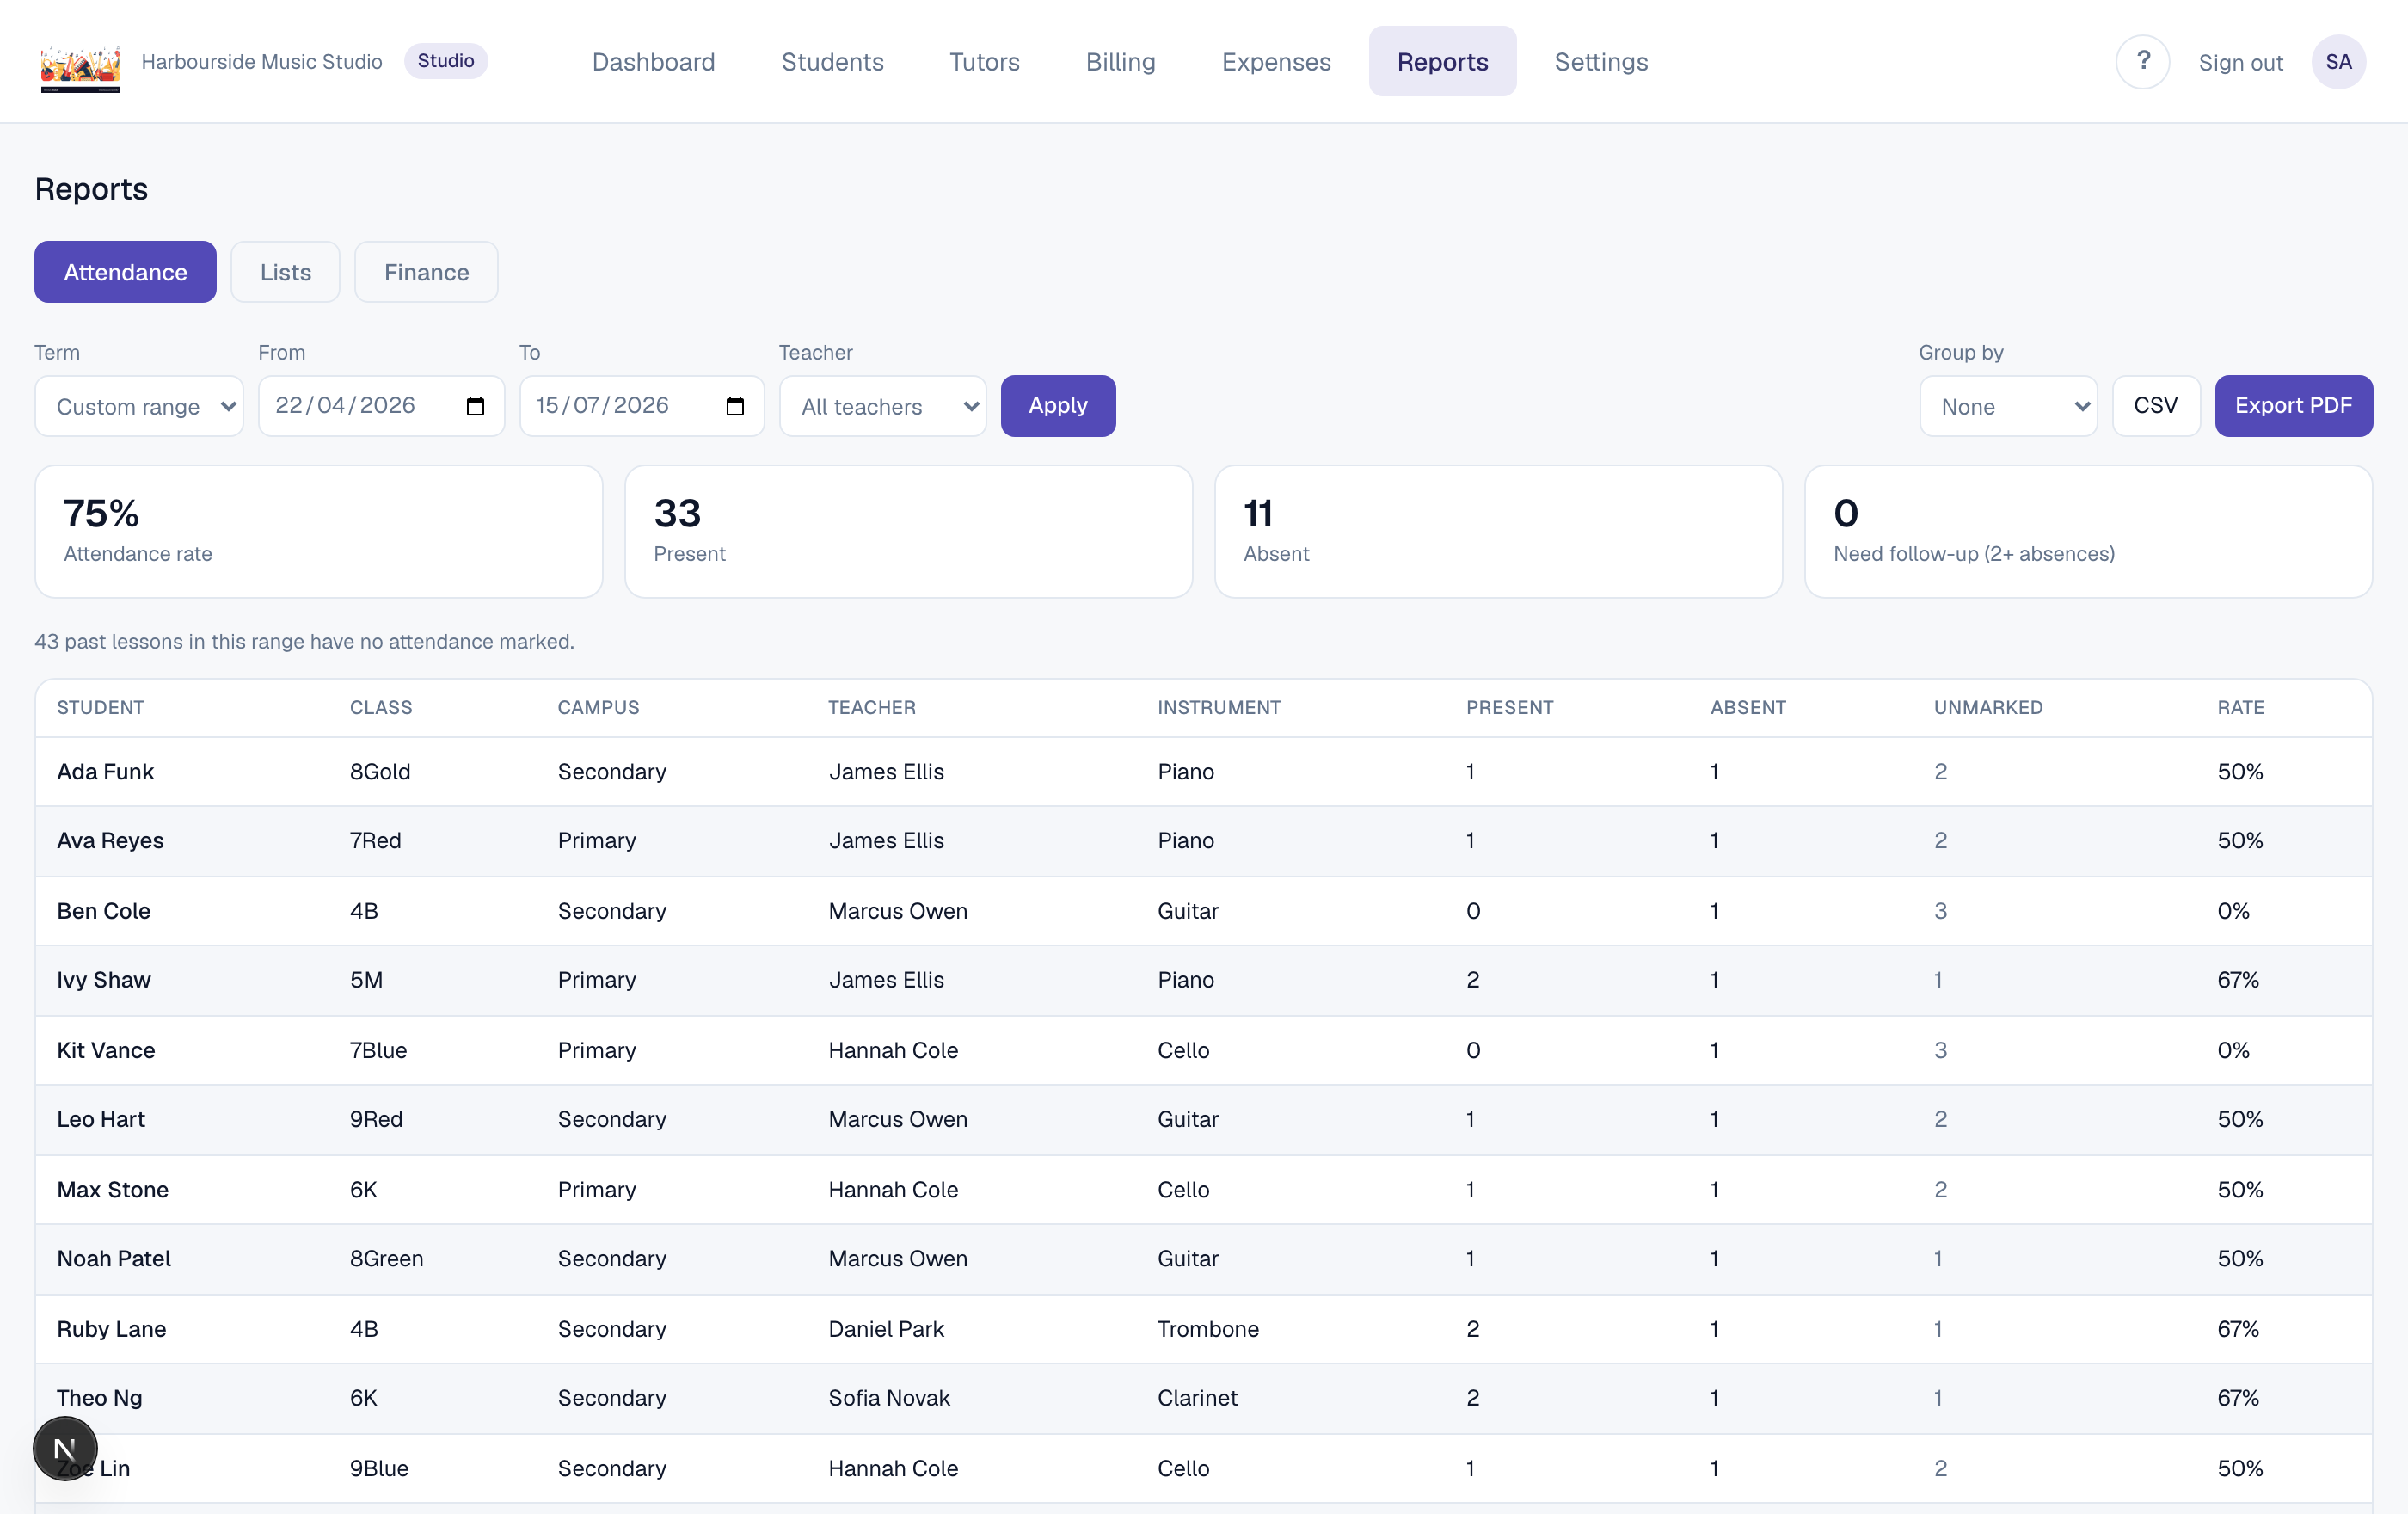Click the Apply filter button

click(x=1058, y=406)
